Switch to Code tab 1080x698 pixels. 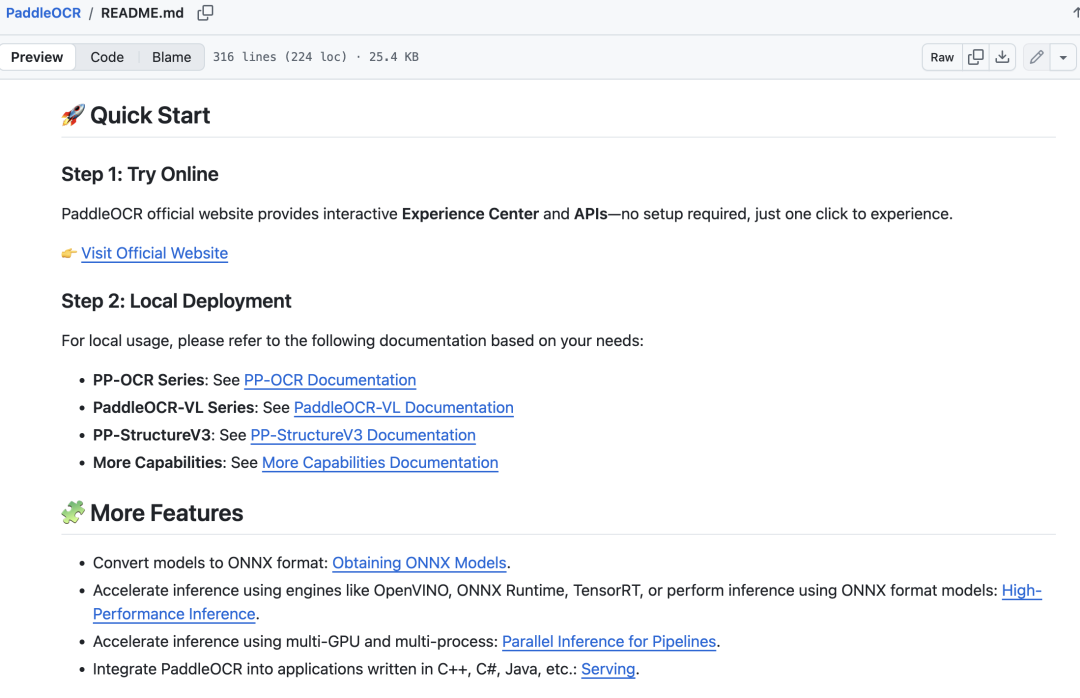pyautogui.click(x=107, y=57)
